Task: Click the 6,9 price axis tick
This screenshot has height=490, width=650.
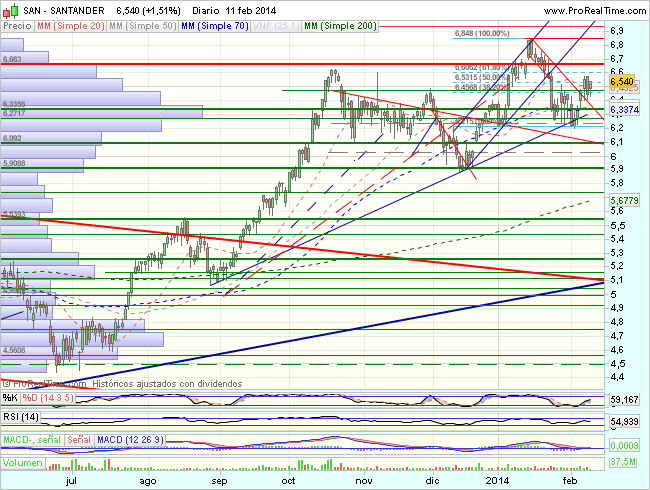Action: 617,31
